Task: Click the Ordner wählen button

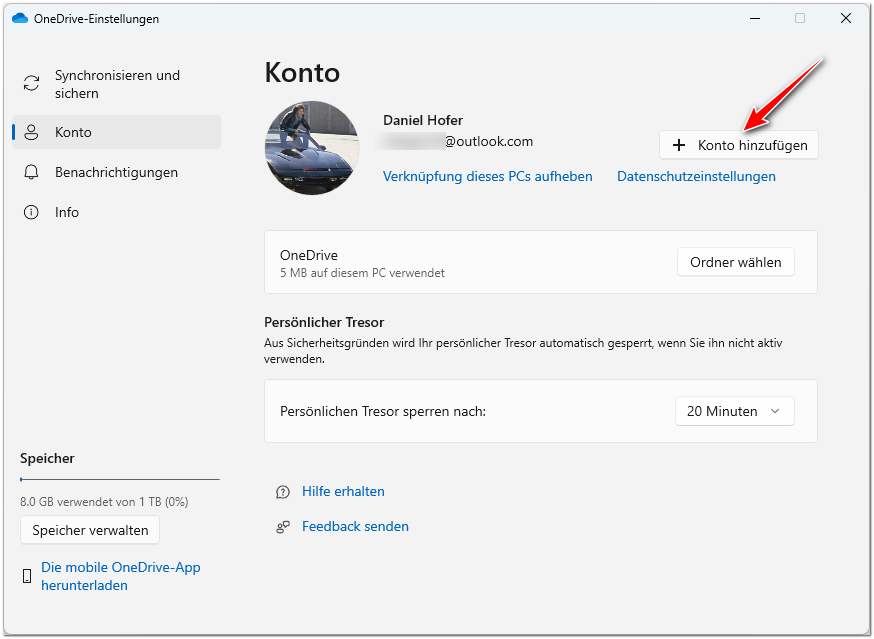Action: pyautogui.click(x=735, y=262)
